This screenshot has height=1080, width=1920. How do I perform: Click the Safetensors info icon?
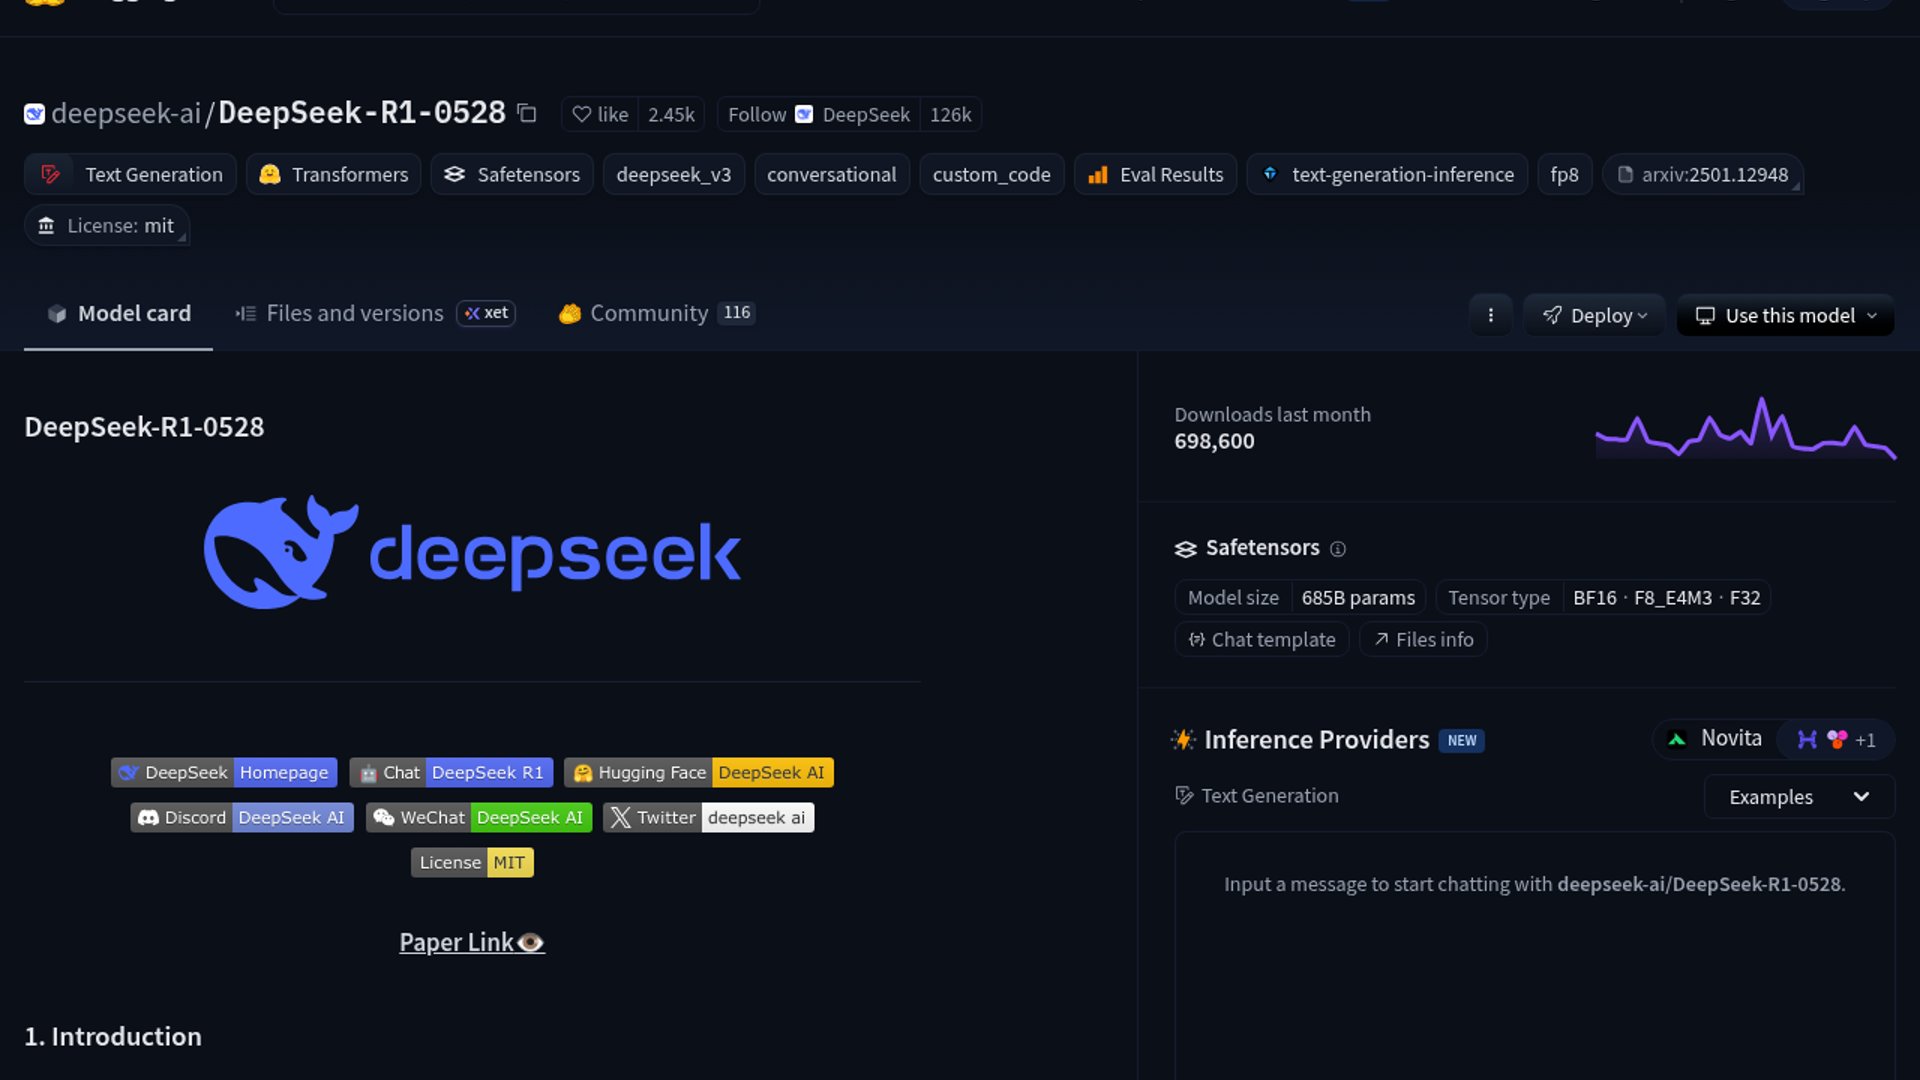pos(1338,549)
